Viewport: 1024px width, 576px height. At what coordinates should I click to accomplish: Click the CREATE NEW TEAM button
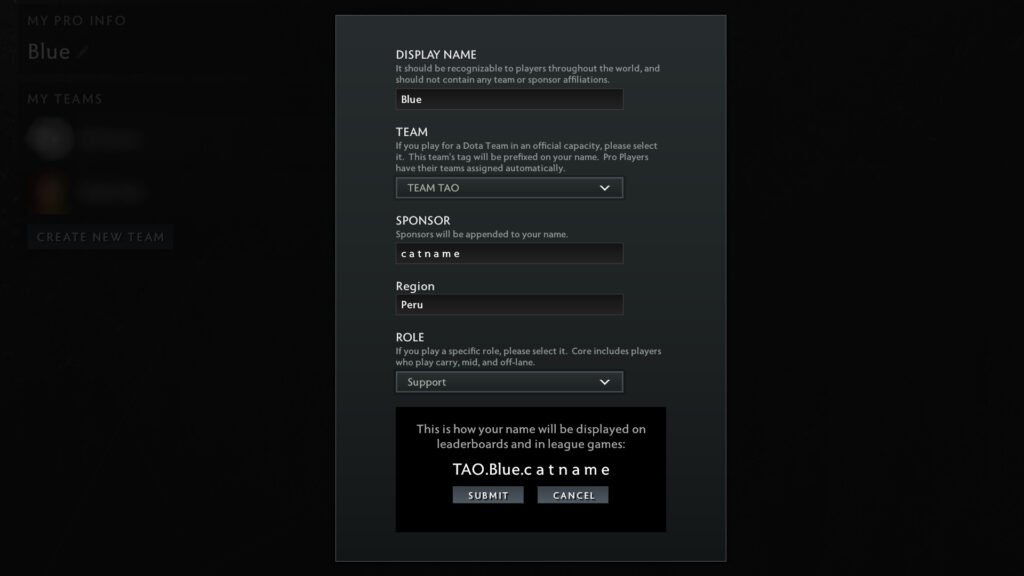tap(100, 237)
